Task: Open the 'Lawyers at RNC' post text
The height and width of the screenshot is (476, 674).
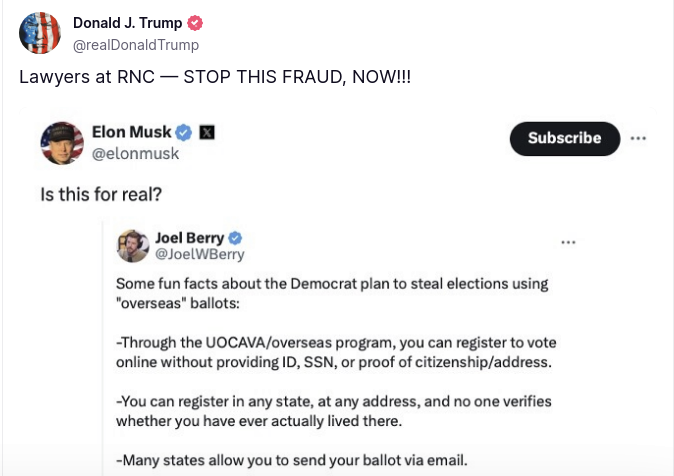Action: coord(215,77)
